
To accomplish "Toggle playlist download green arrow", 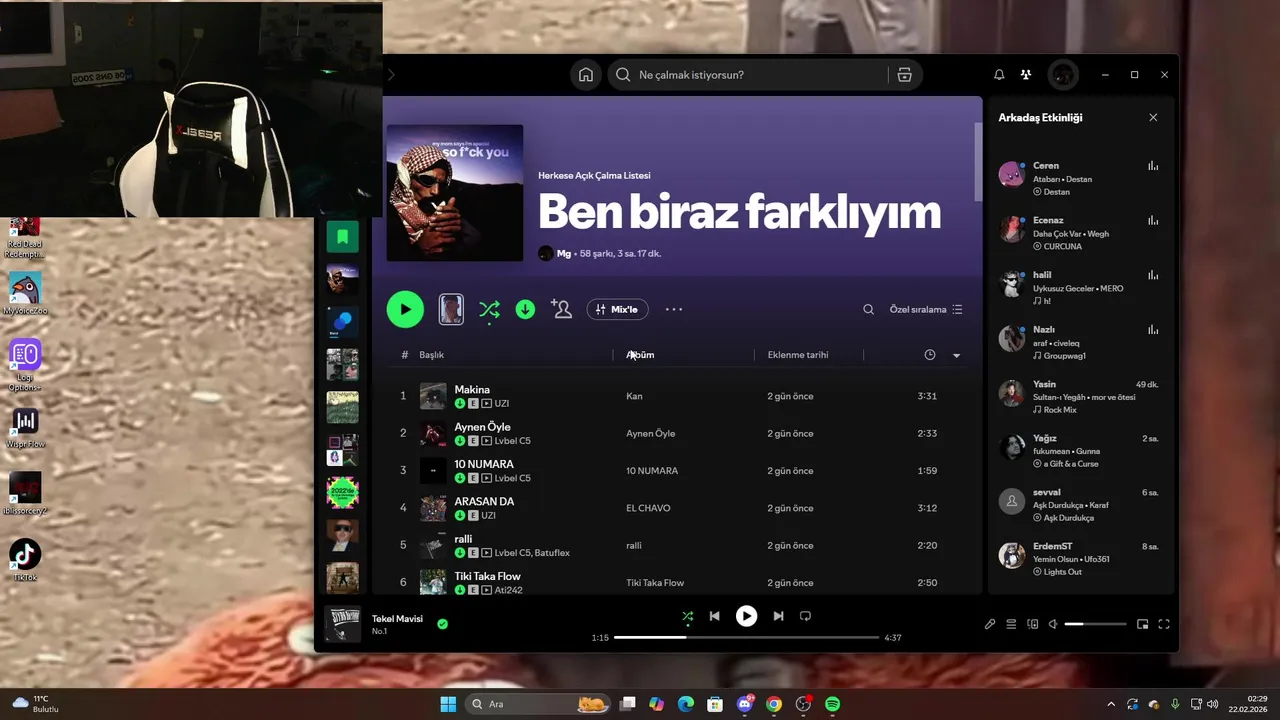I will [x=525, y=310].
